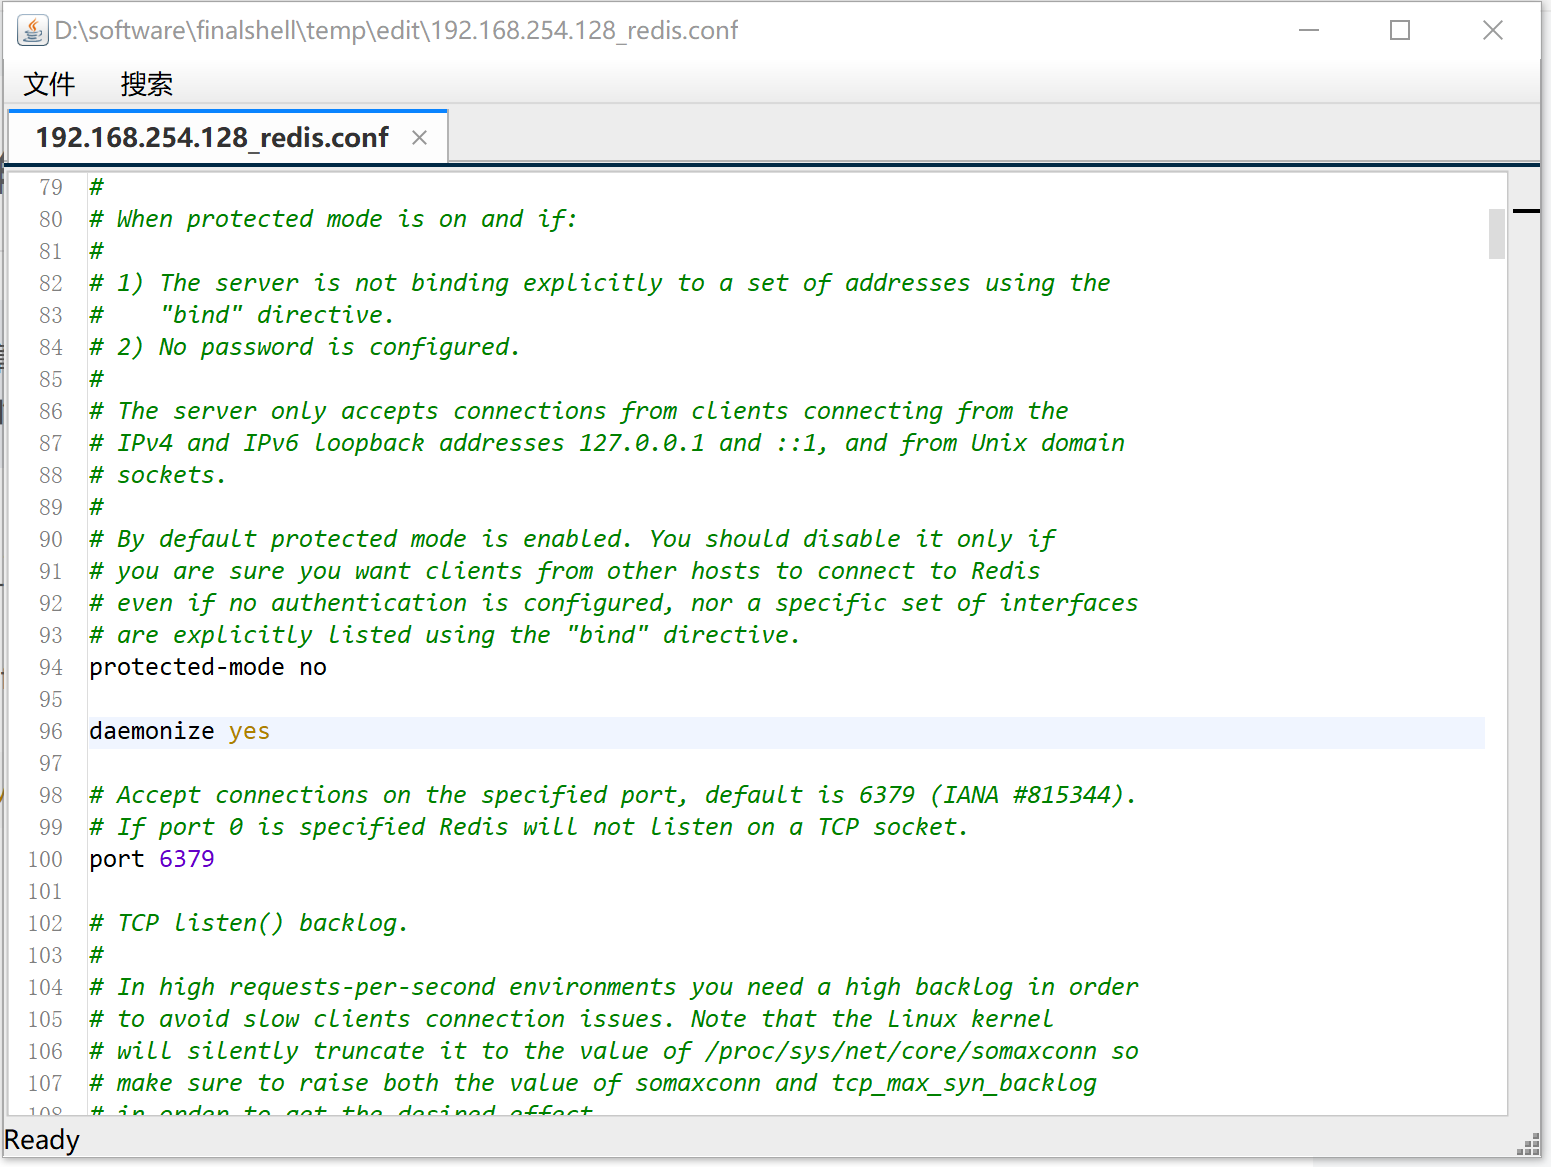Minimize the editor window
1551x1167 pixels.
[1309, 30]
